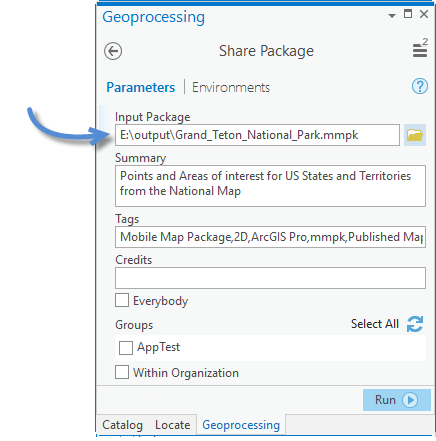
Task: Select the Parameters tab
Action: point(141,87)
